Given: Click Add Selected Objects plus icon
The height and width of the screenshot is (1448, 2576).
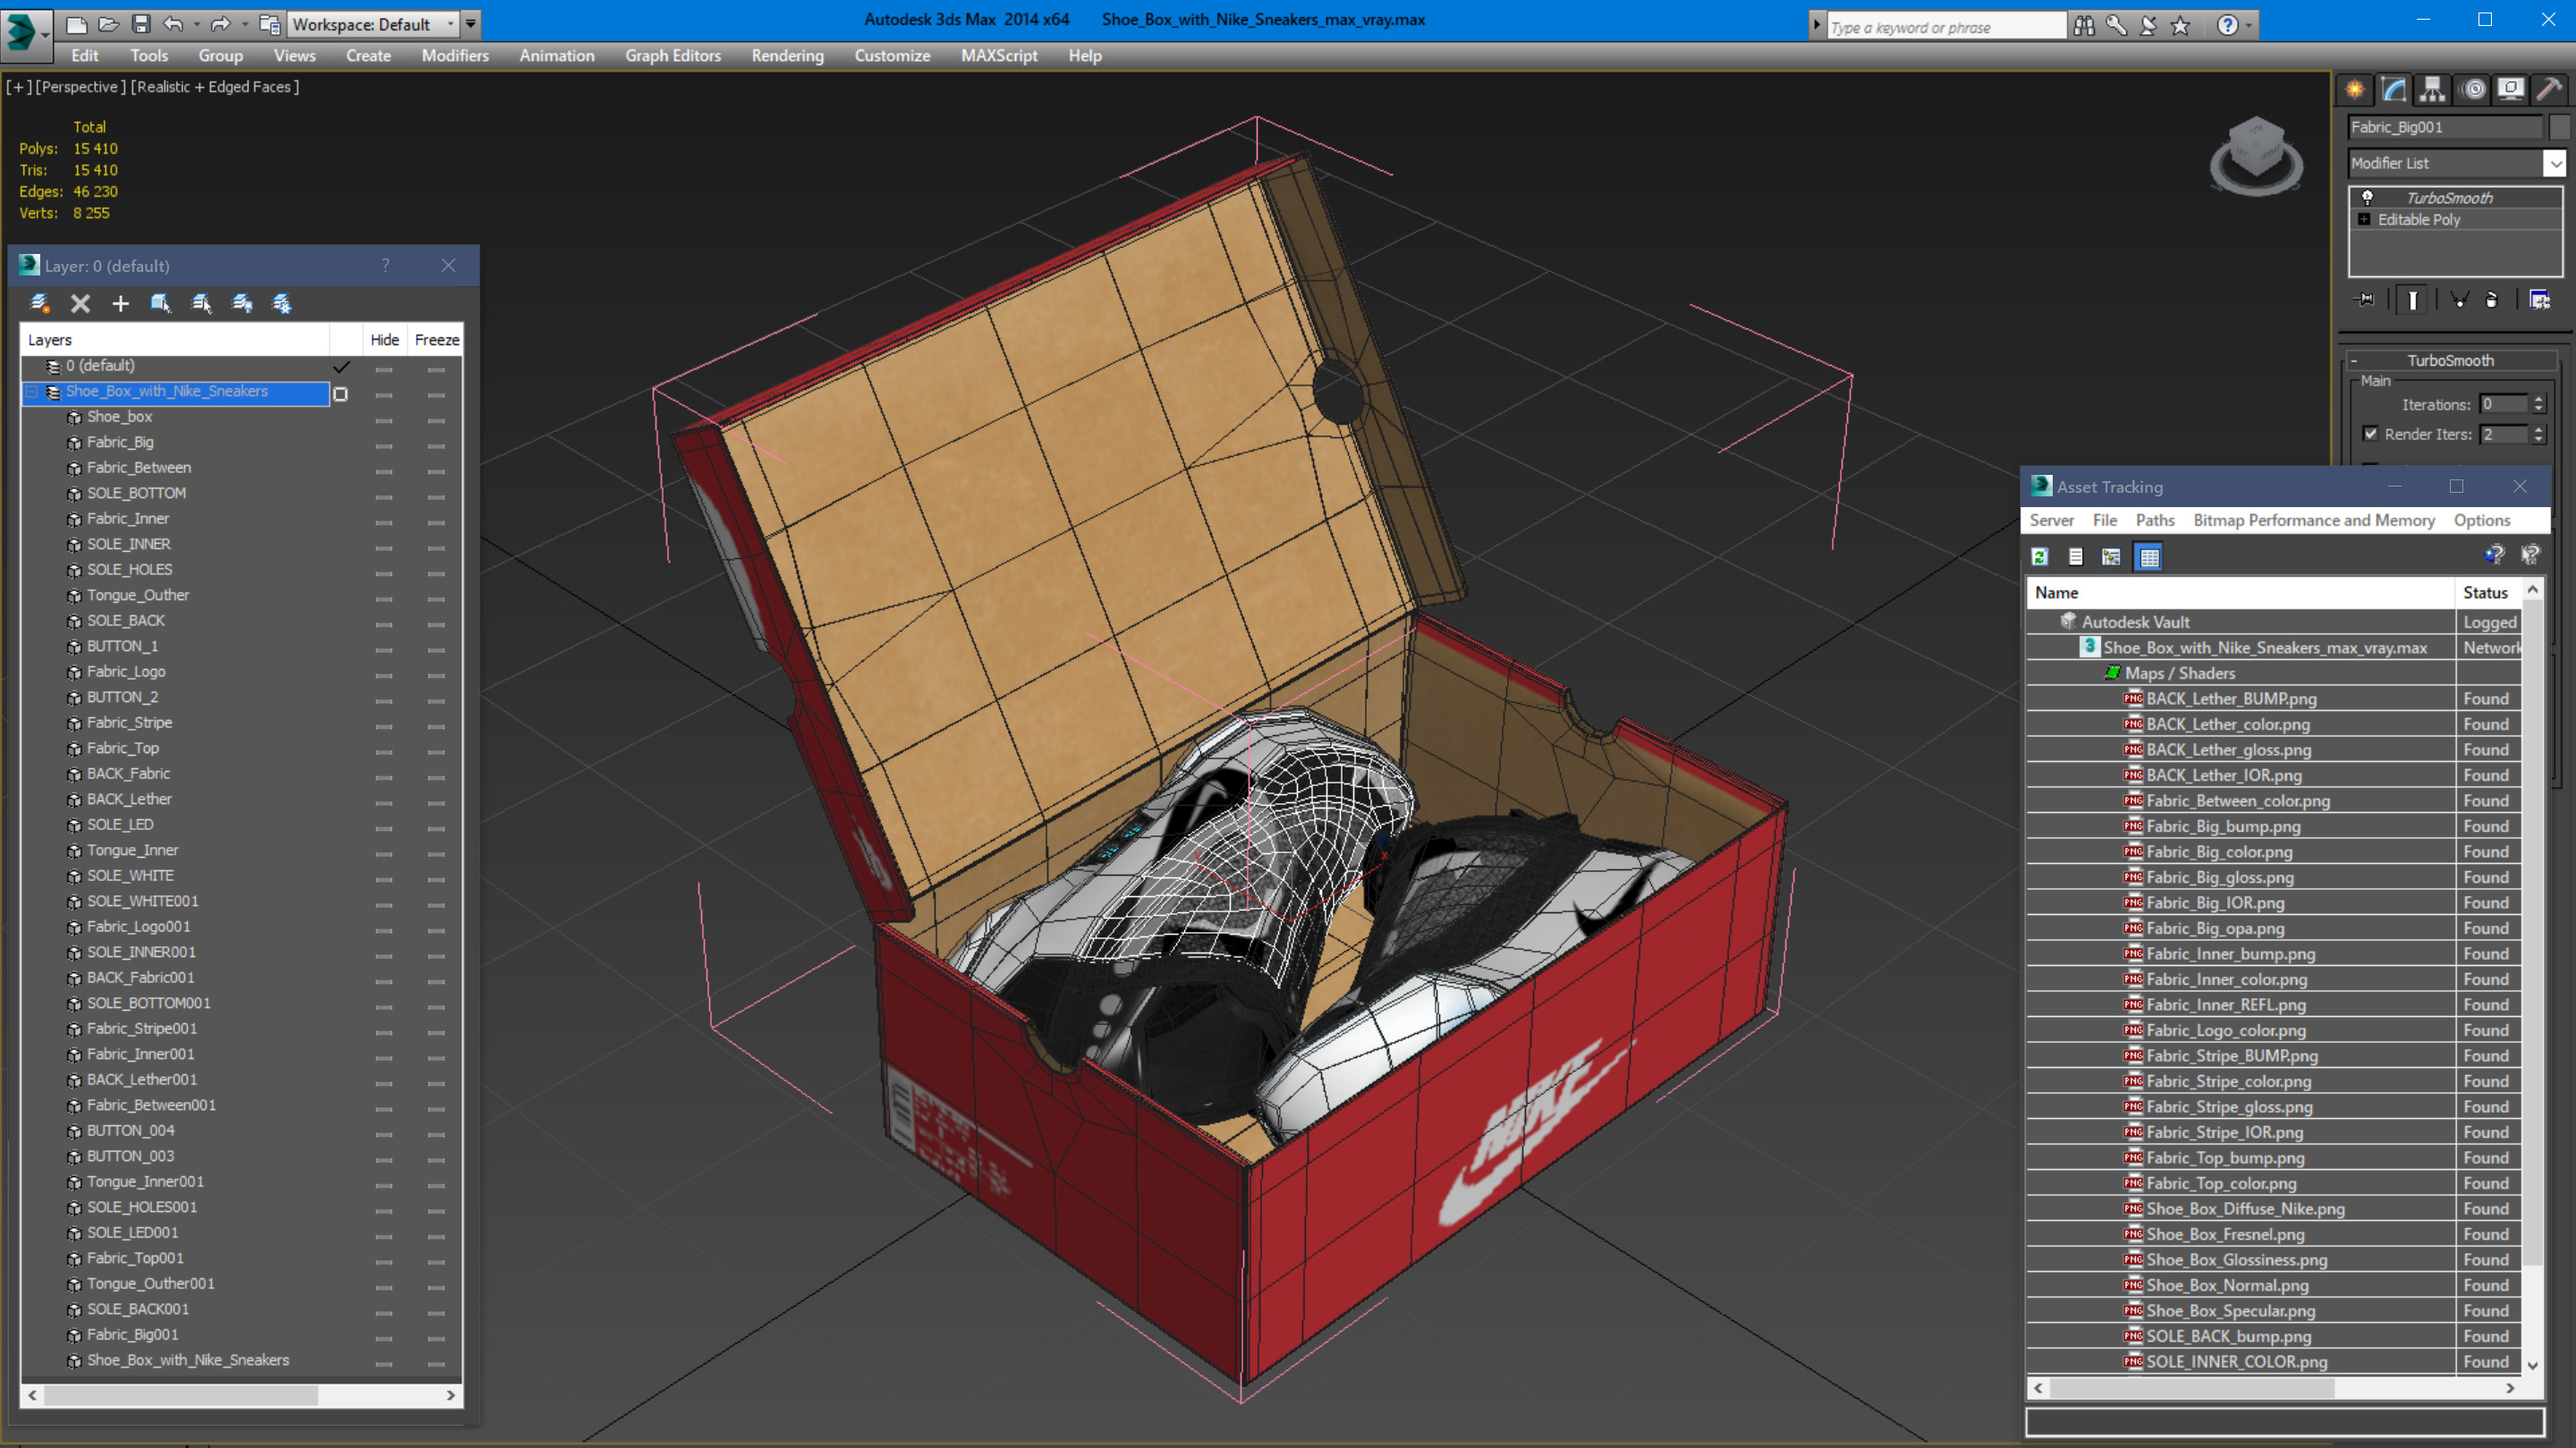Looking at the screenshot, I should tap(120, 303).
